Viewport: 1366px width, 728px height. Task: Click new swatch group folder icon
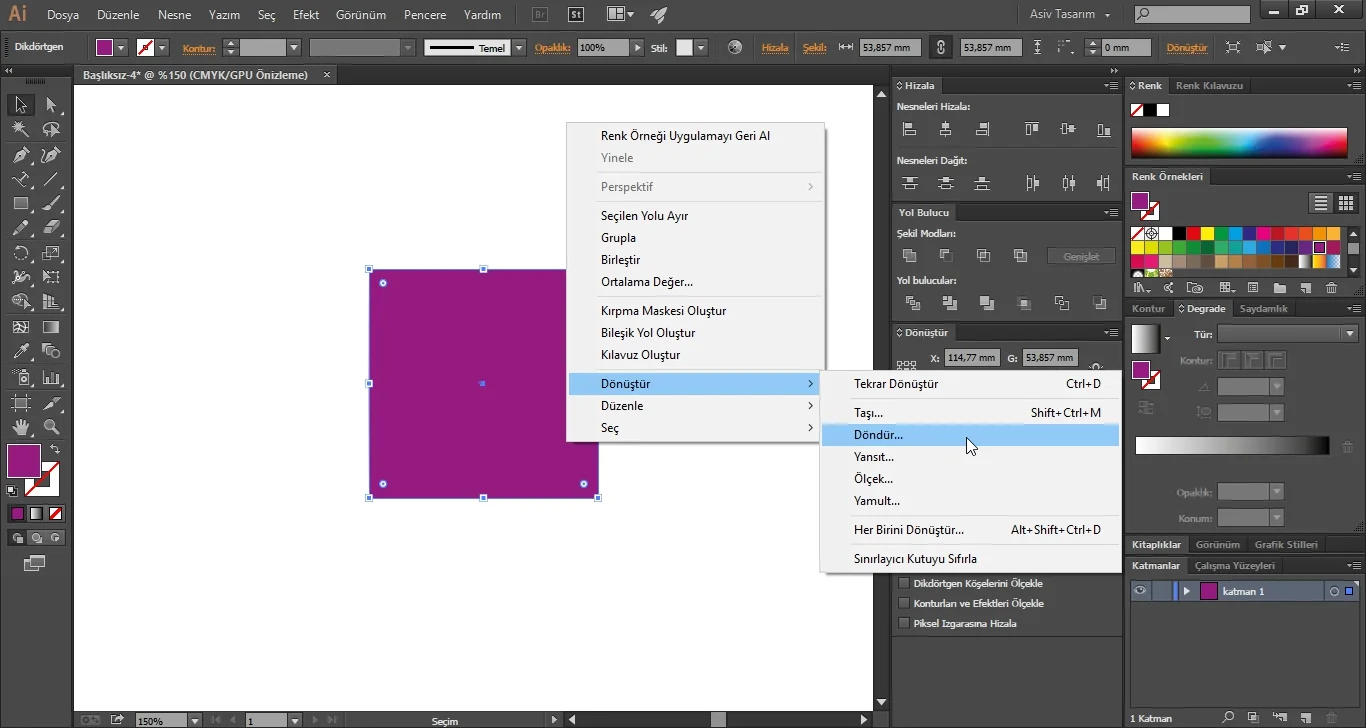(1279, 288)
